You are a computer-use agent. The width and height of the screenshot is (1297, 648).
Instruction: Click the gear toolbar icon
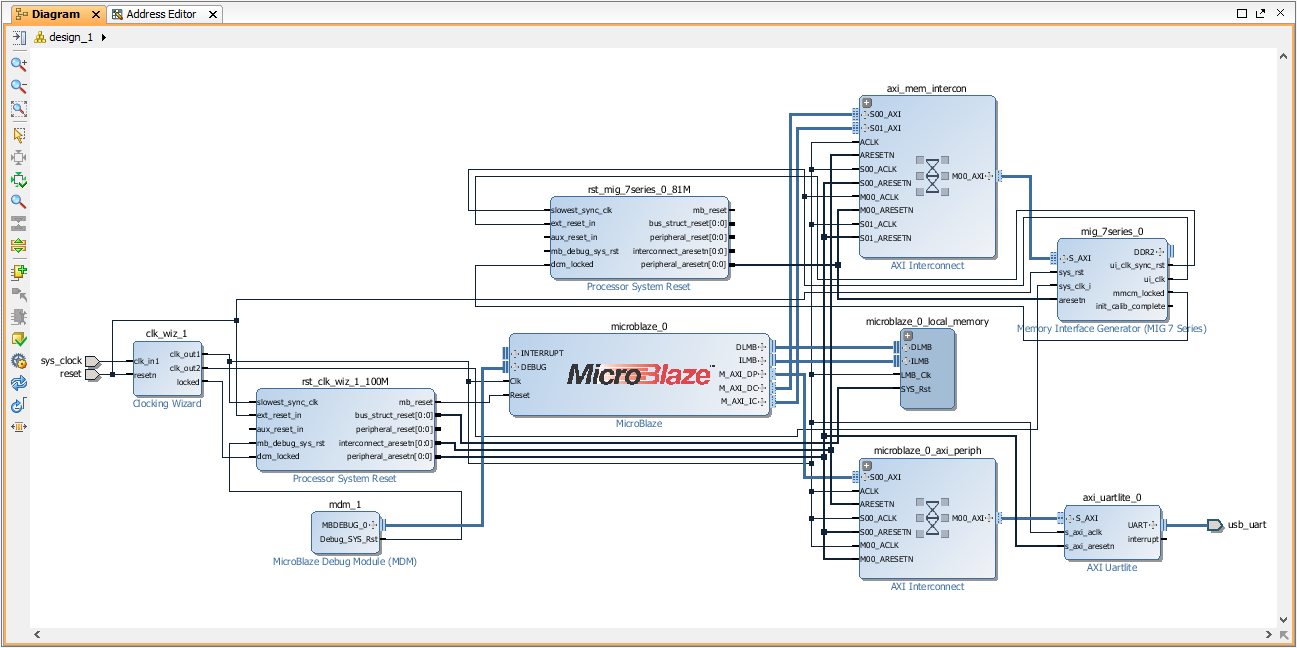coord(18,361)
